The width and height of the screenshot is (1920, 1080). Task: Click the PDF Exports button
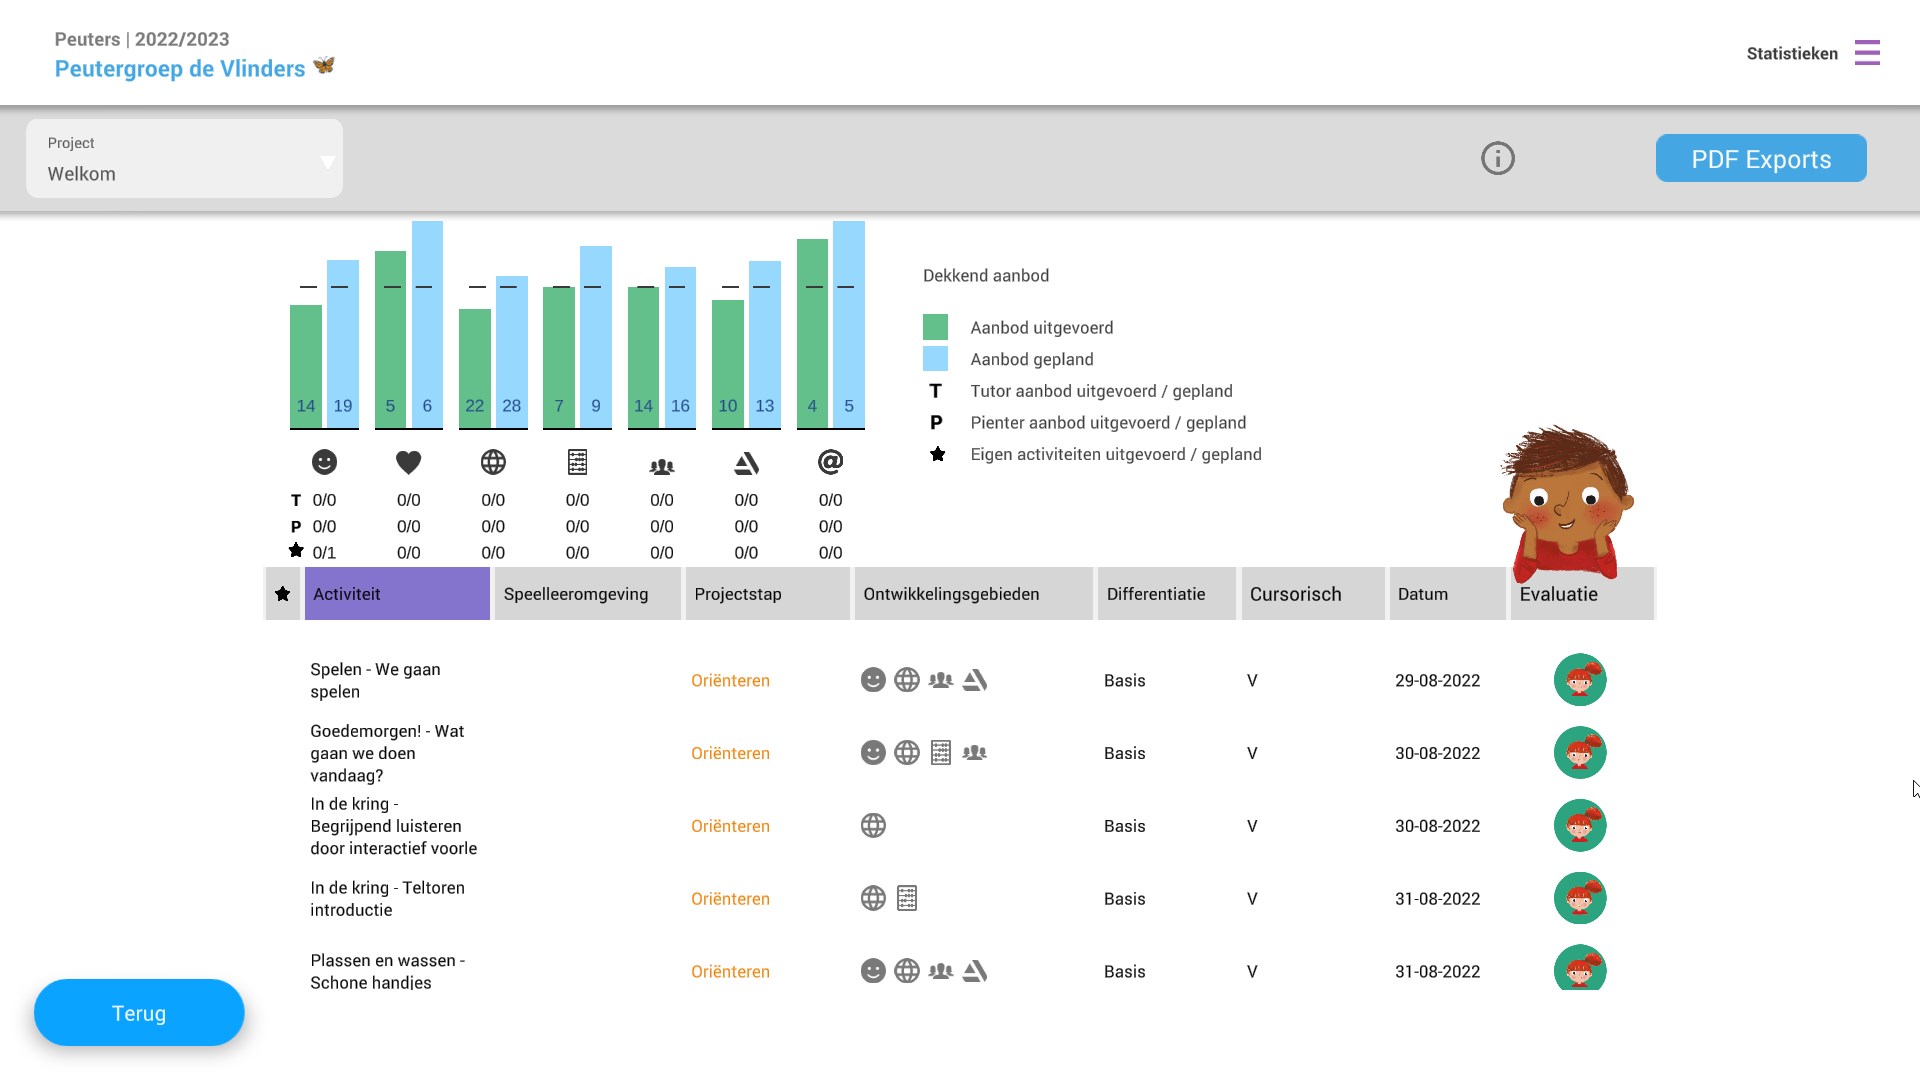tap(1760, 159)
